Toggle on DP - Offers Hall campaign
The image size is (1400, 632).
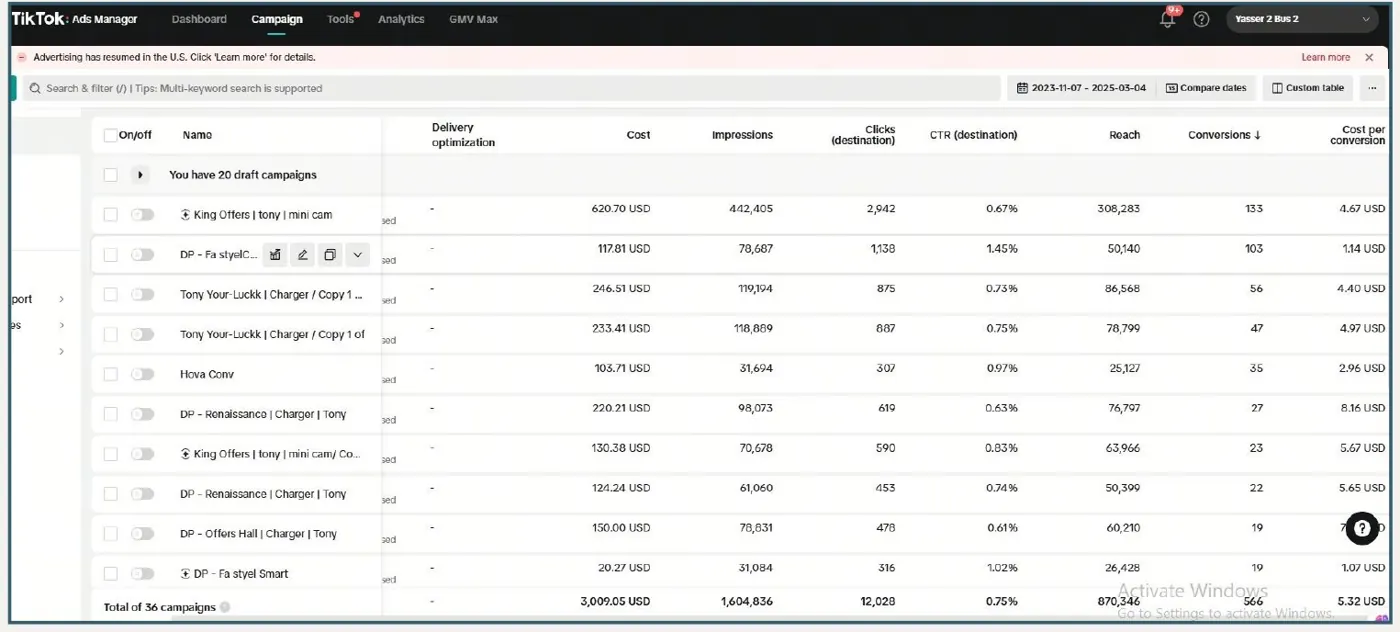pos(143,534)
